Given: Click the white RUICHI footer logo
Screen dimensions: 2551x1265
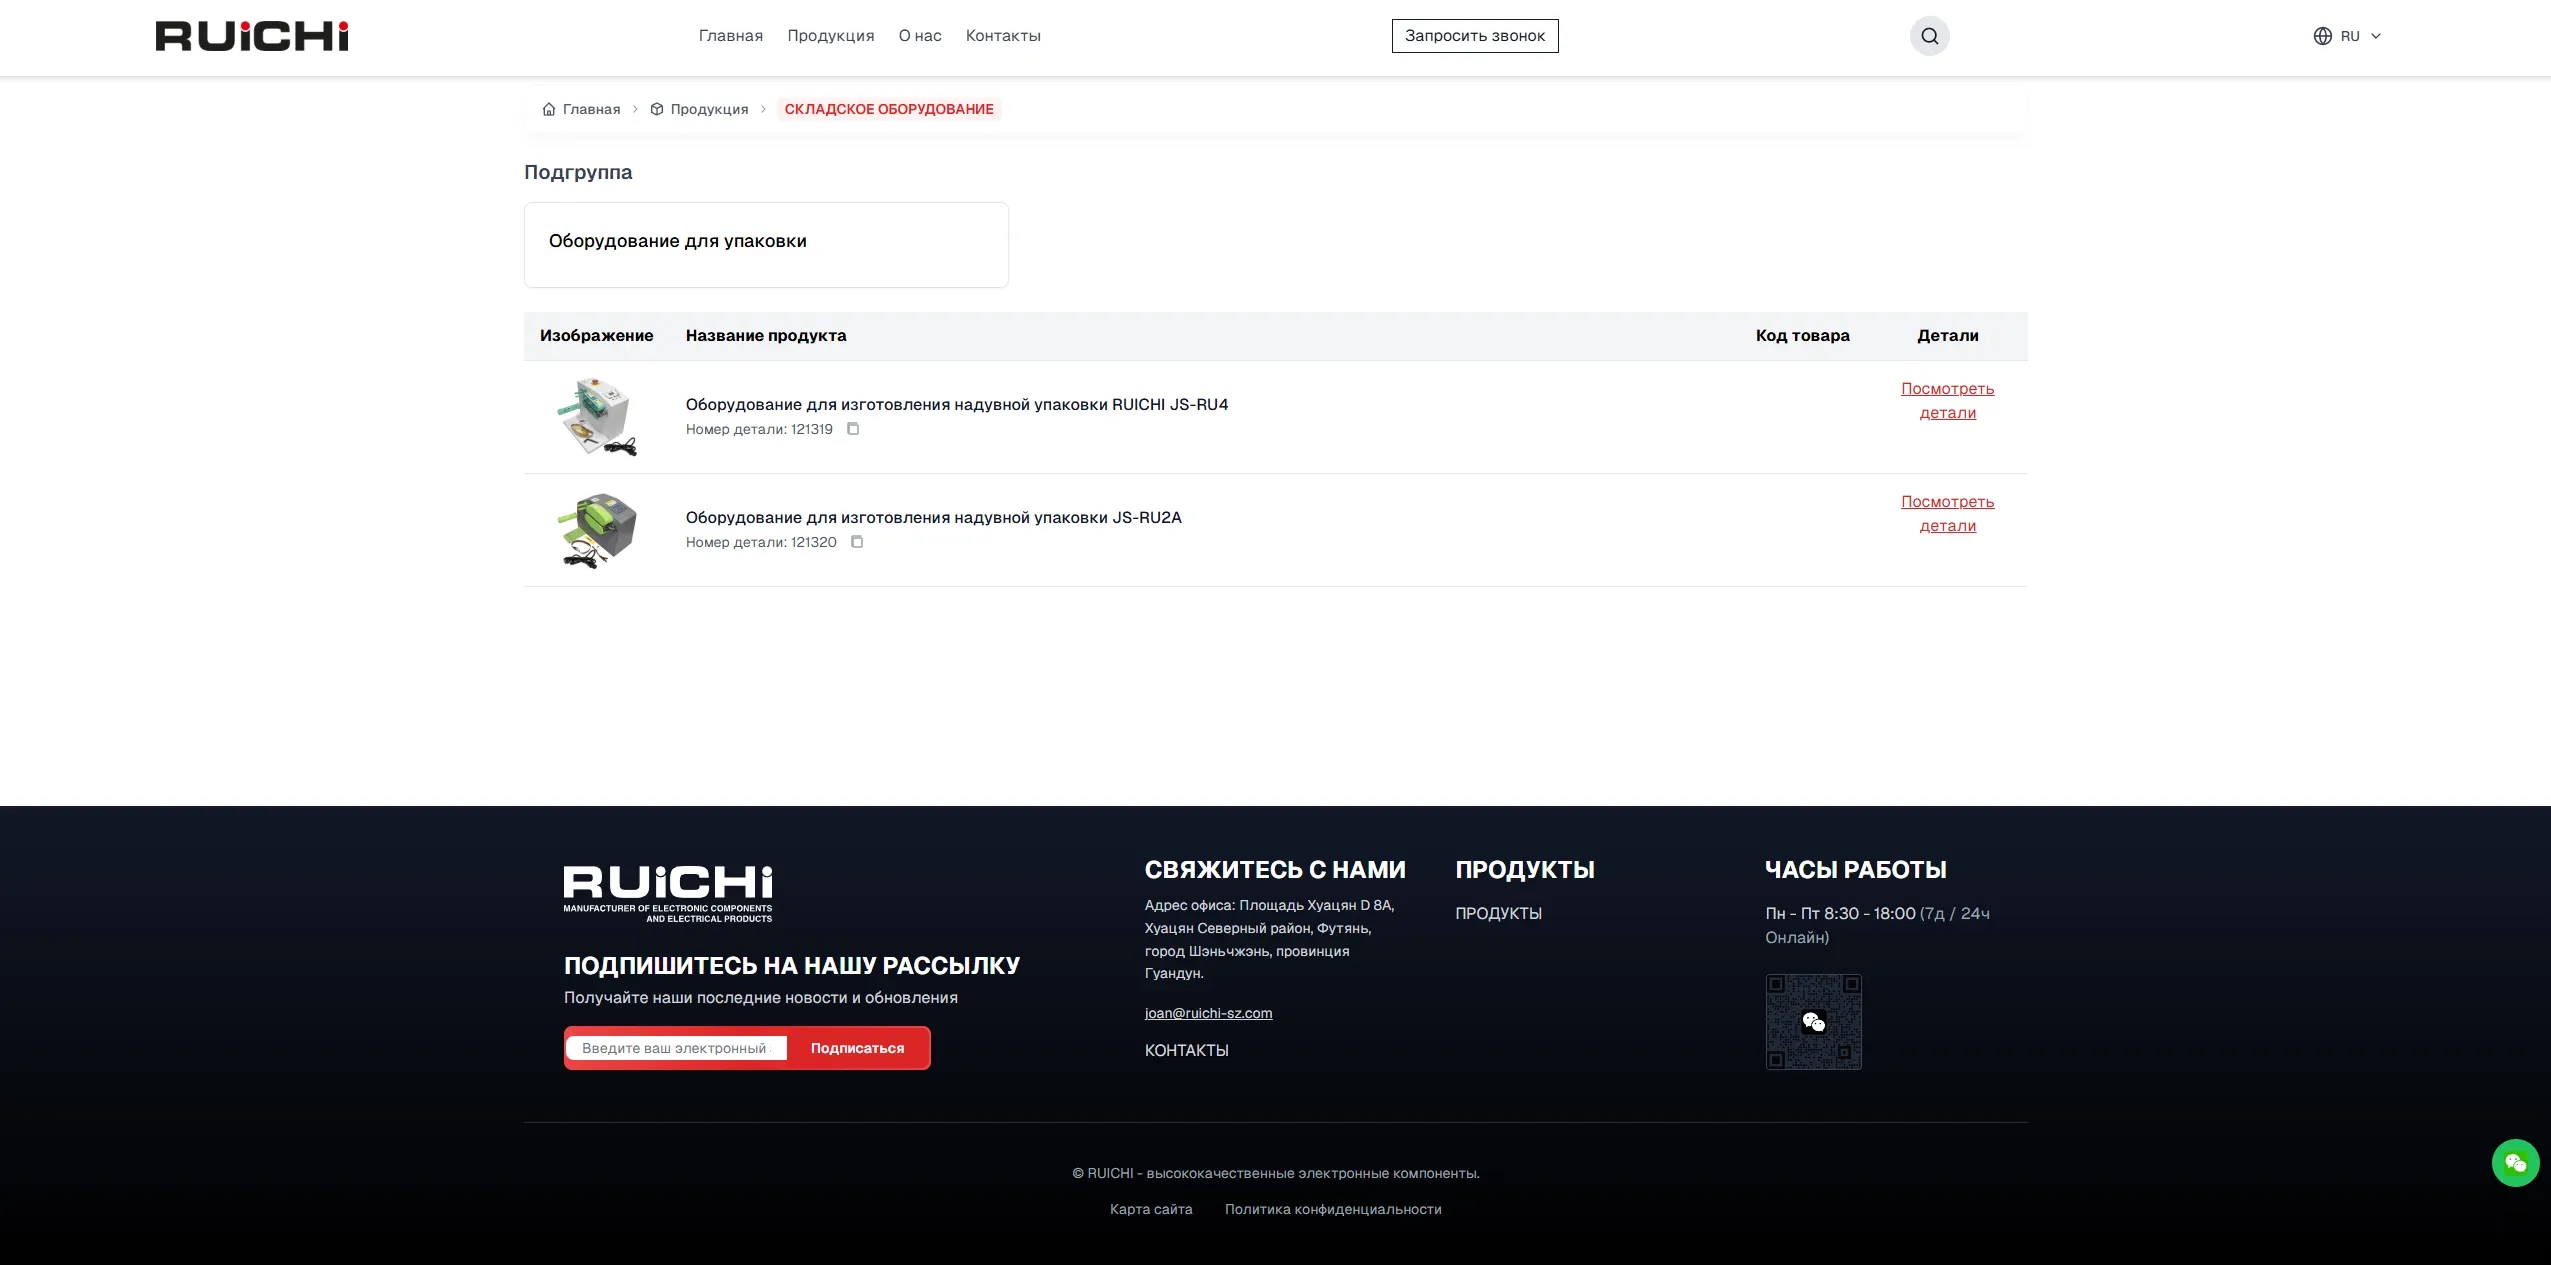Looking at the screenshot, I should click(x=668, y=894).
